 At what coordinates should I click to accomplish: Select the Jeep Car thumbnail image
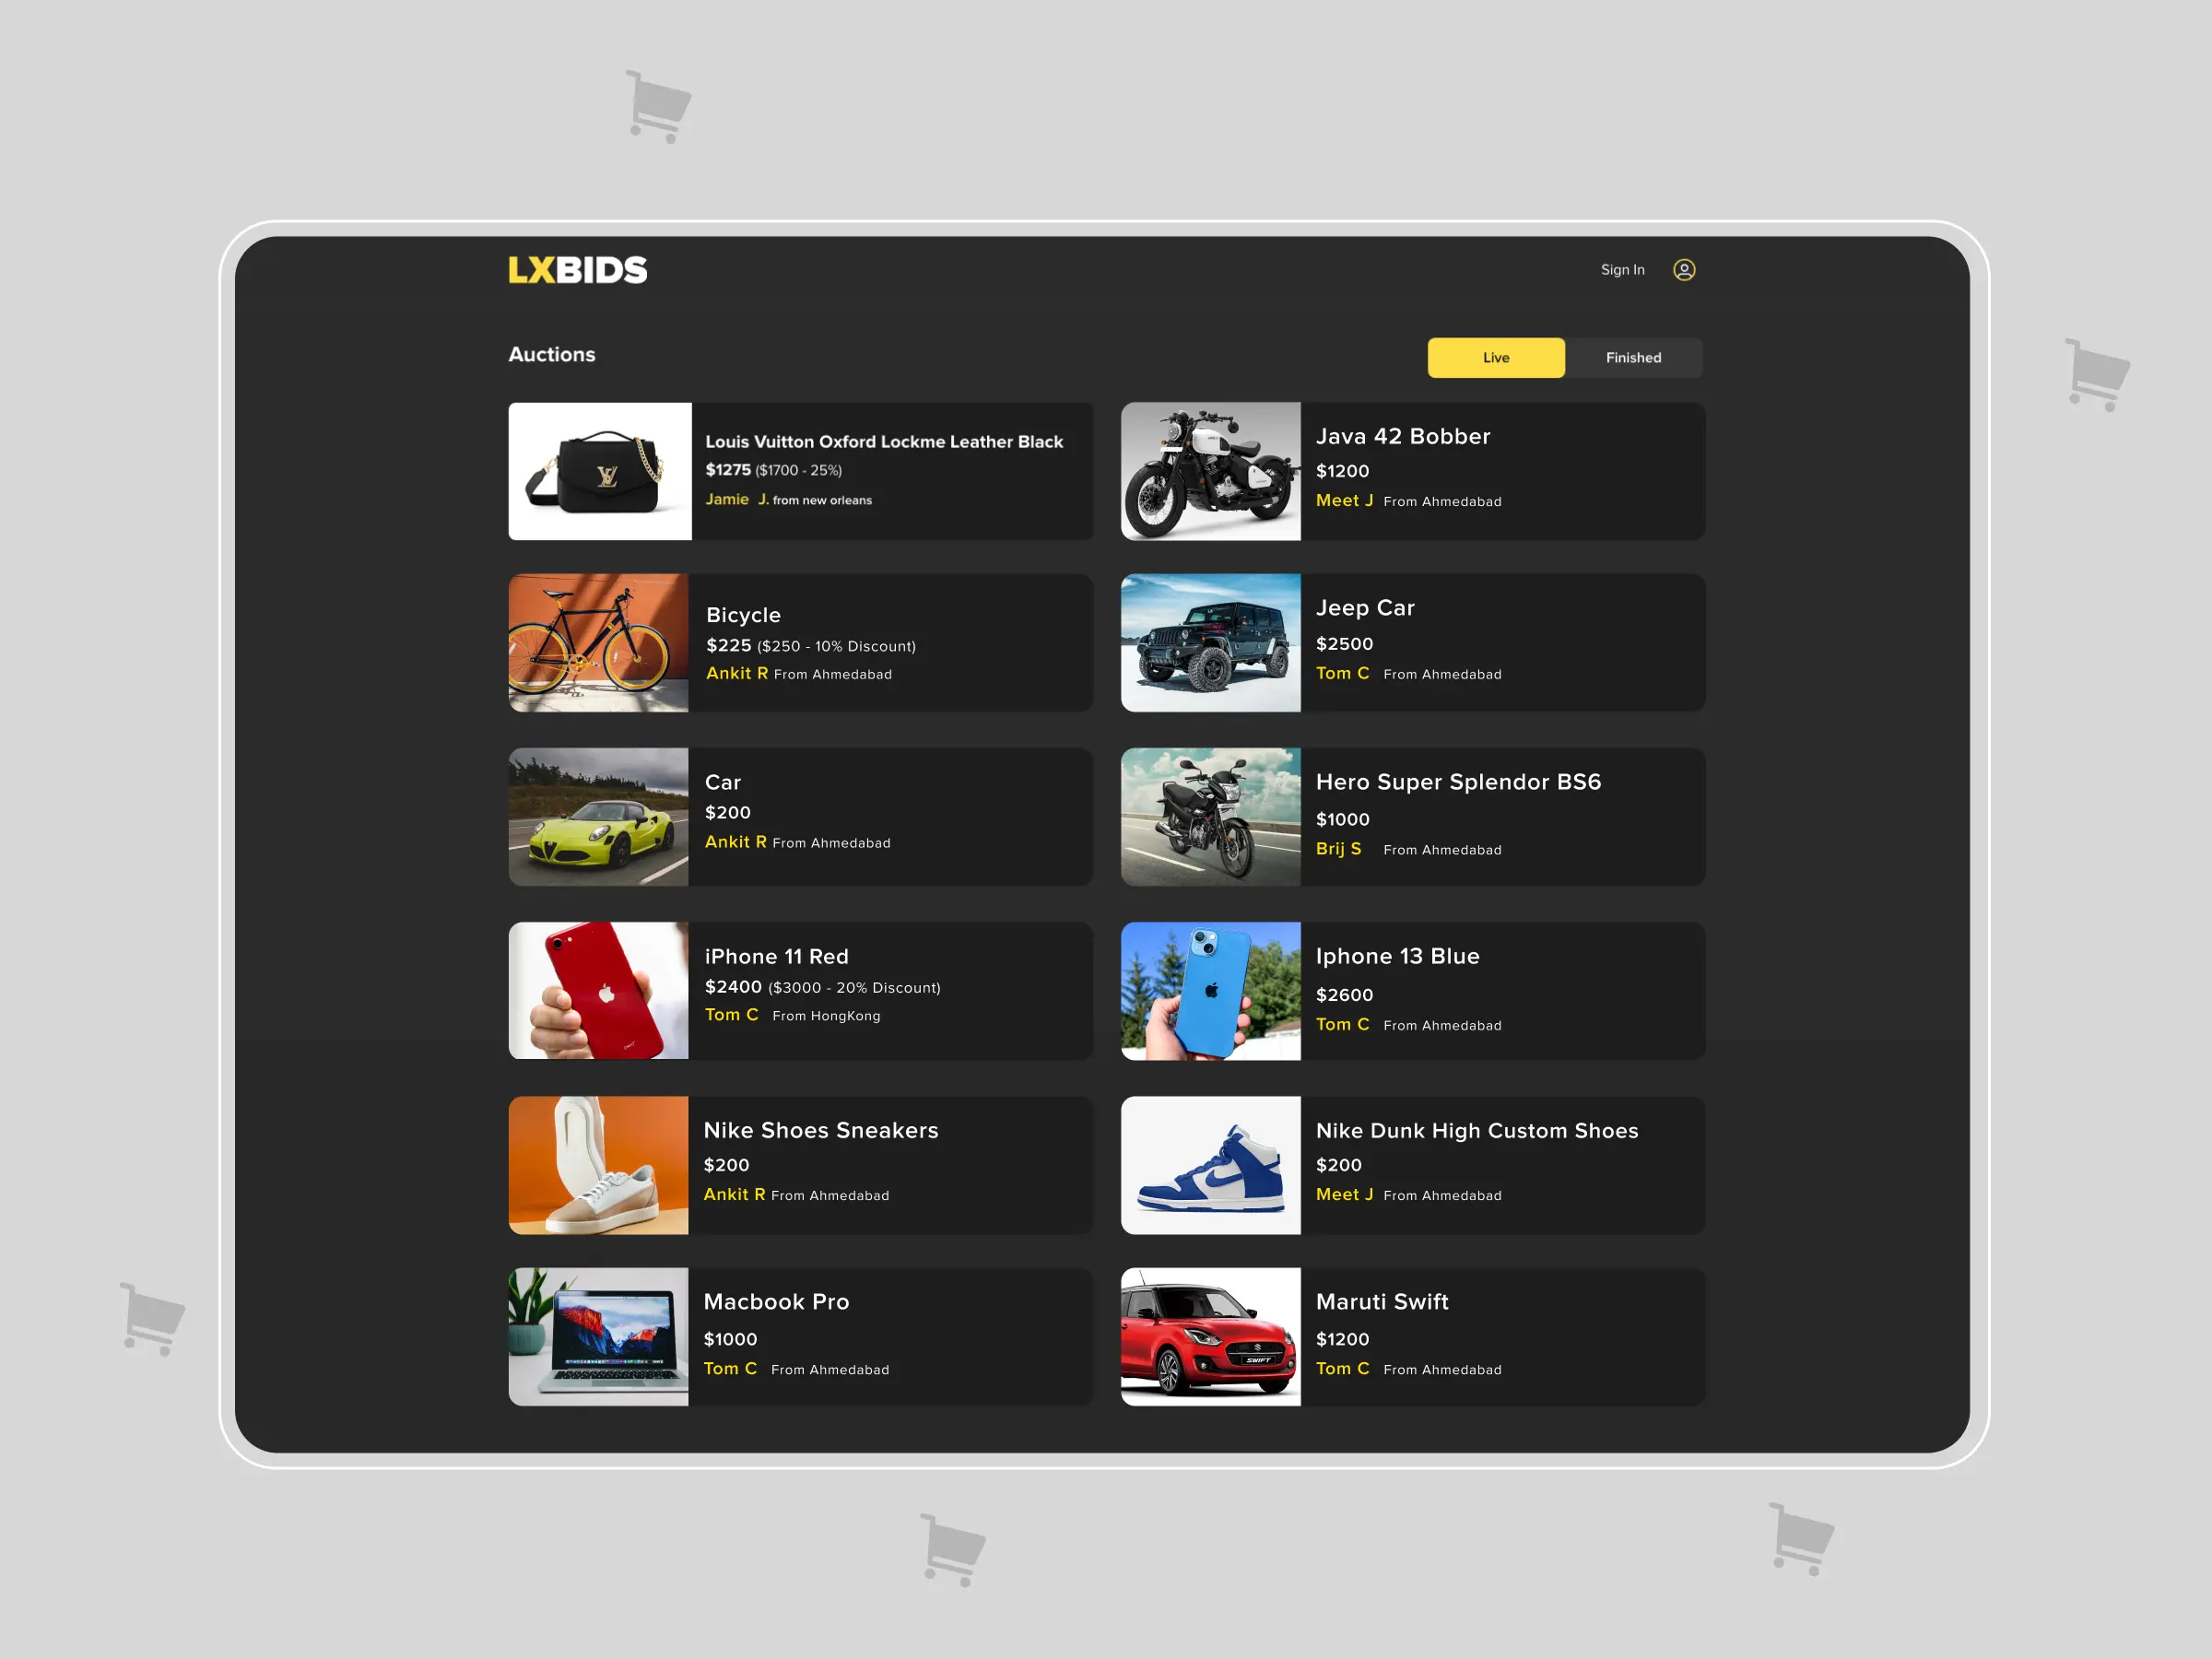[x=1210, y=643]
